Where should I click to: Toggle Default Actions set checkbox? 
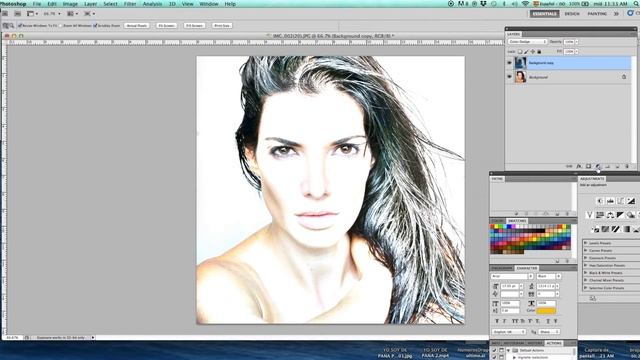click(x=494, y=350)
